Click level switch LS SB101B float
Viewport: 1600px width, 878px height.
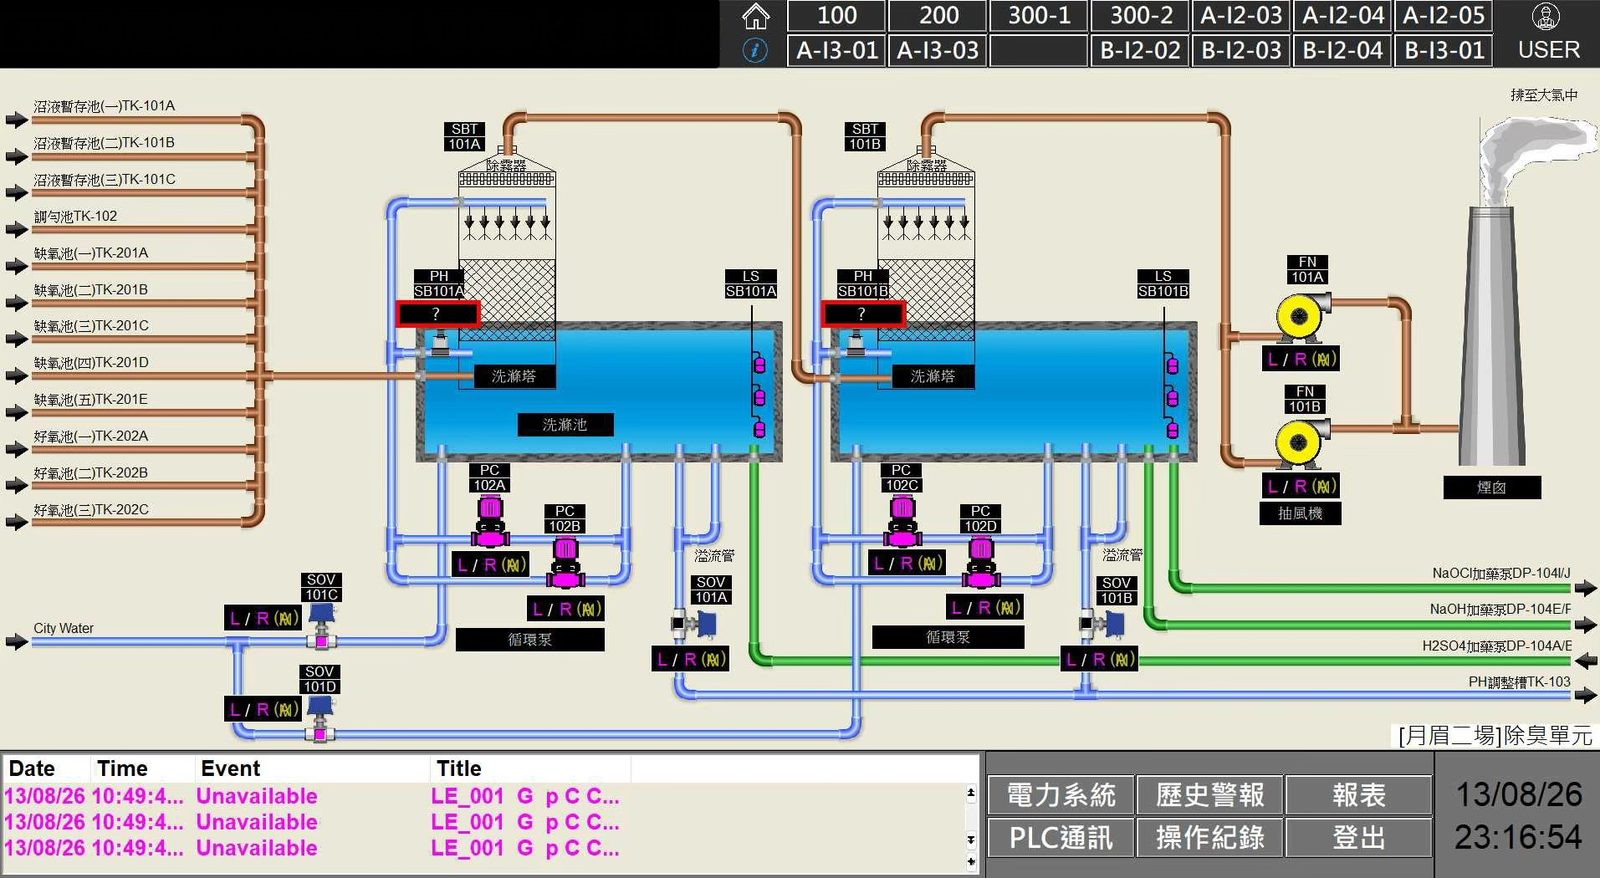1171,397
